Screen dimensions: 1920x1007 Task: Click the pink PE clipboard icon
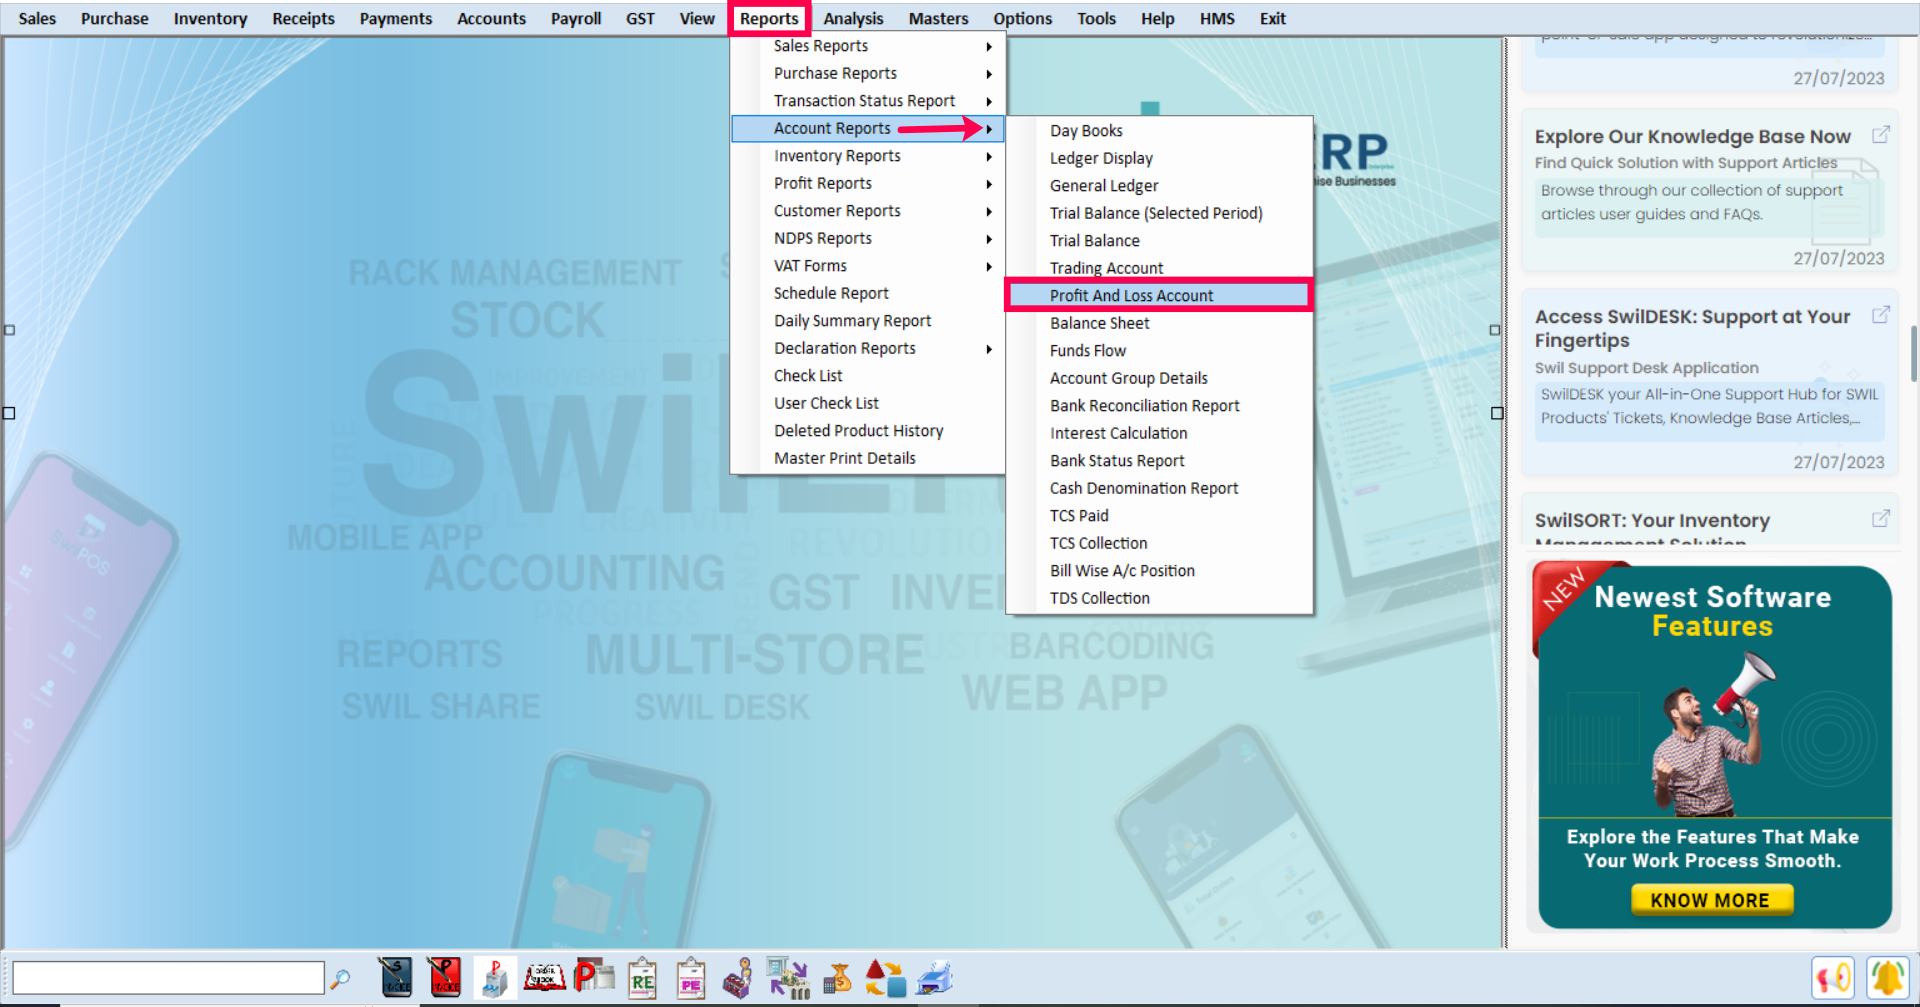(x=690, y=978)
